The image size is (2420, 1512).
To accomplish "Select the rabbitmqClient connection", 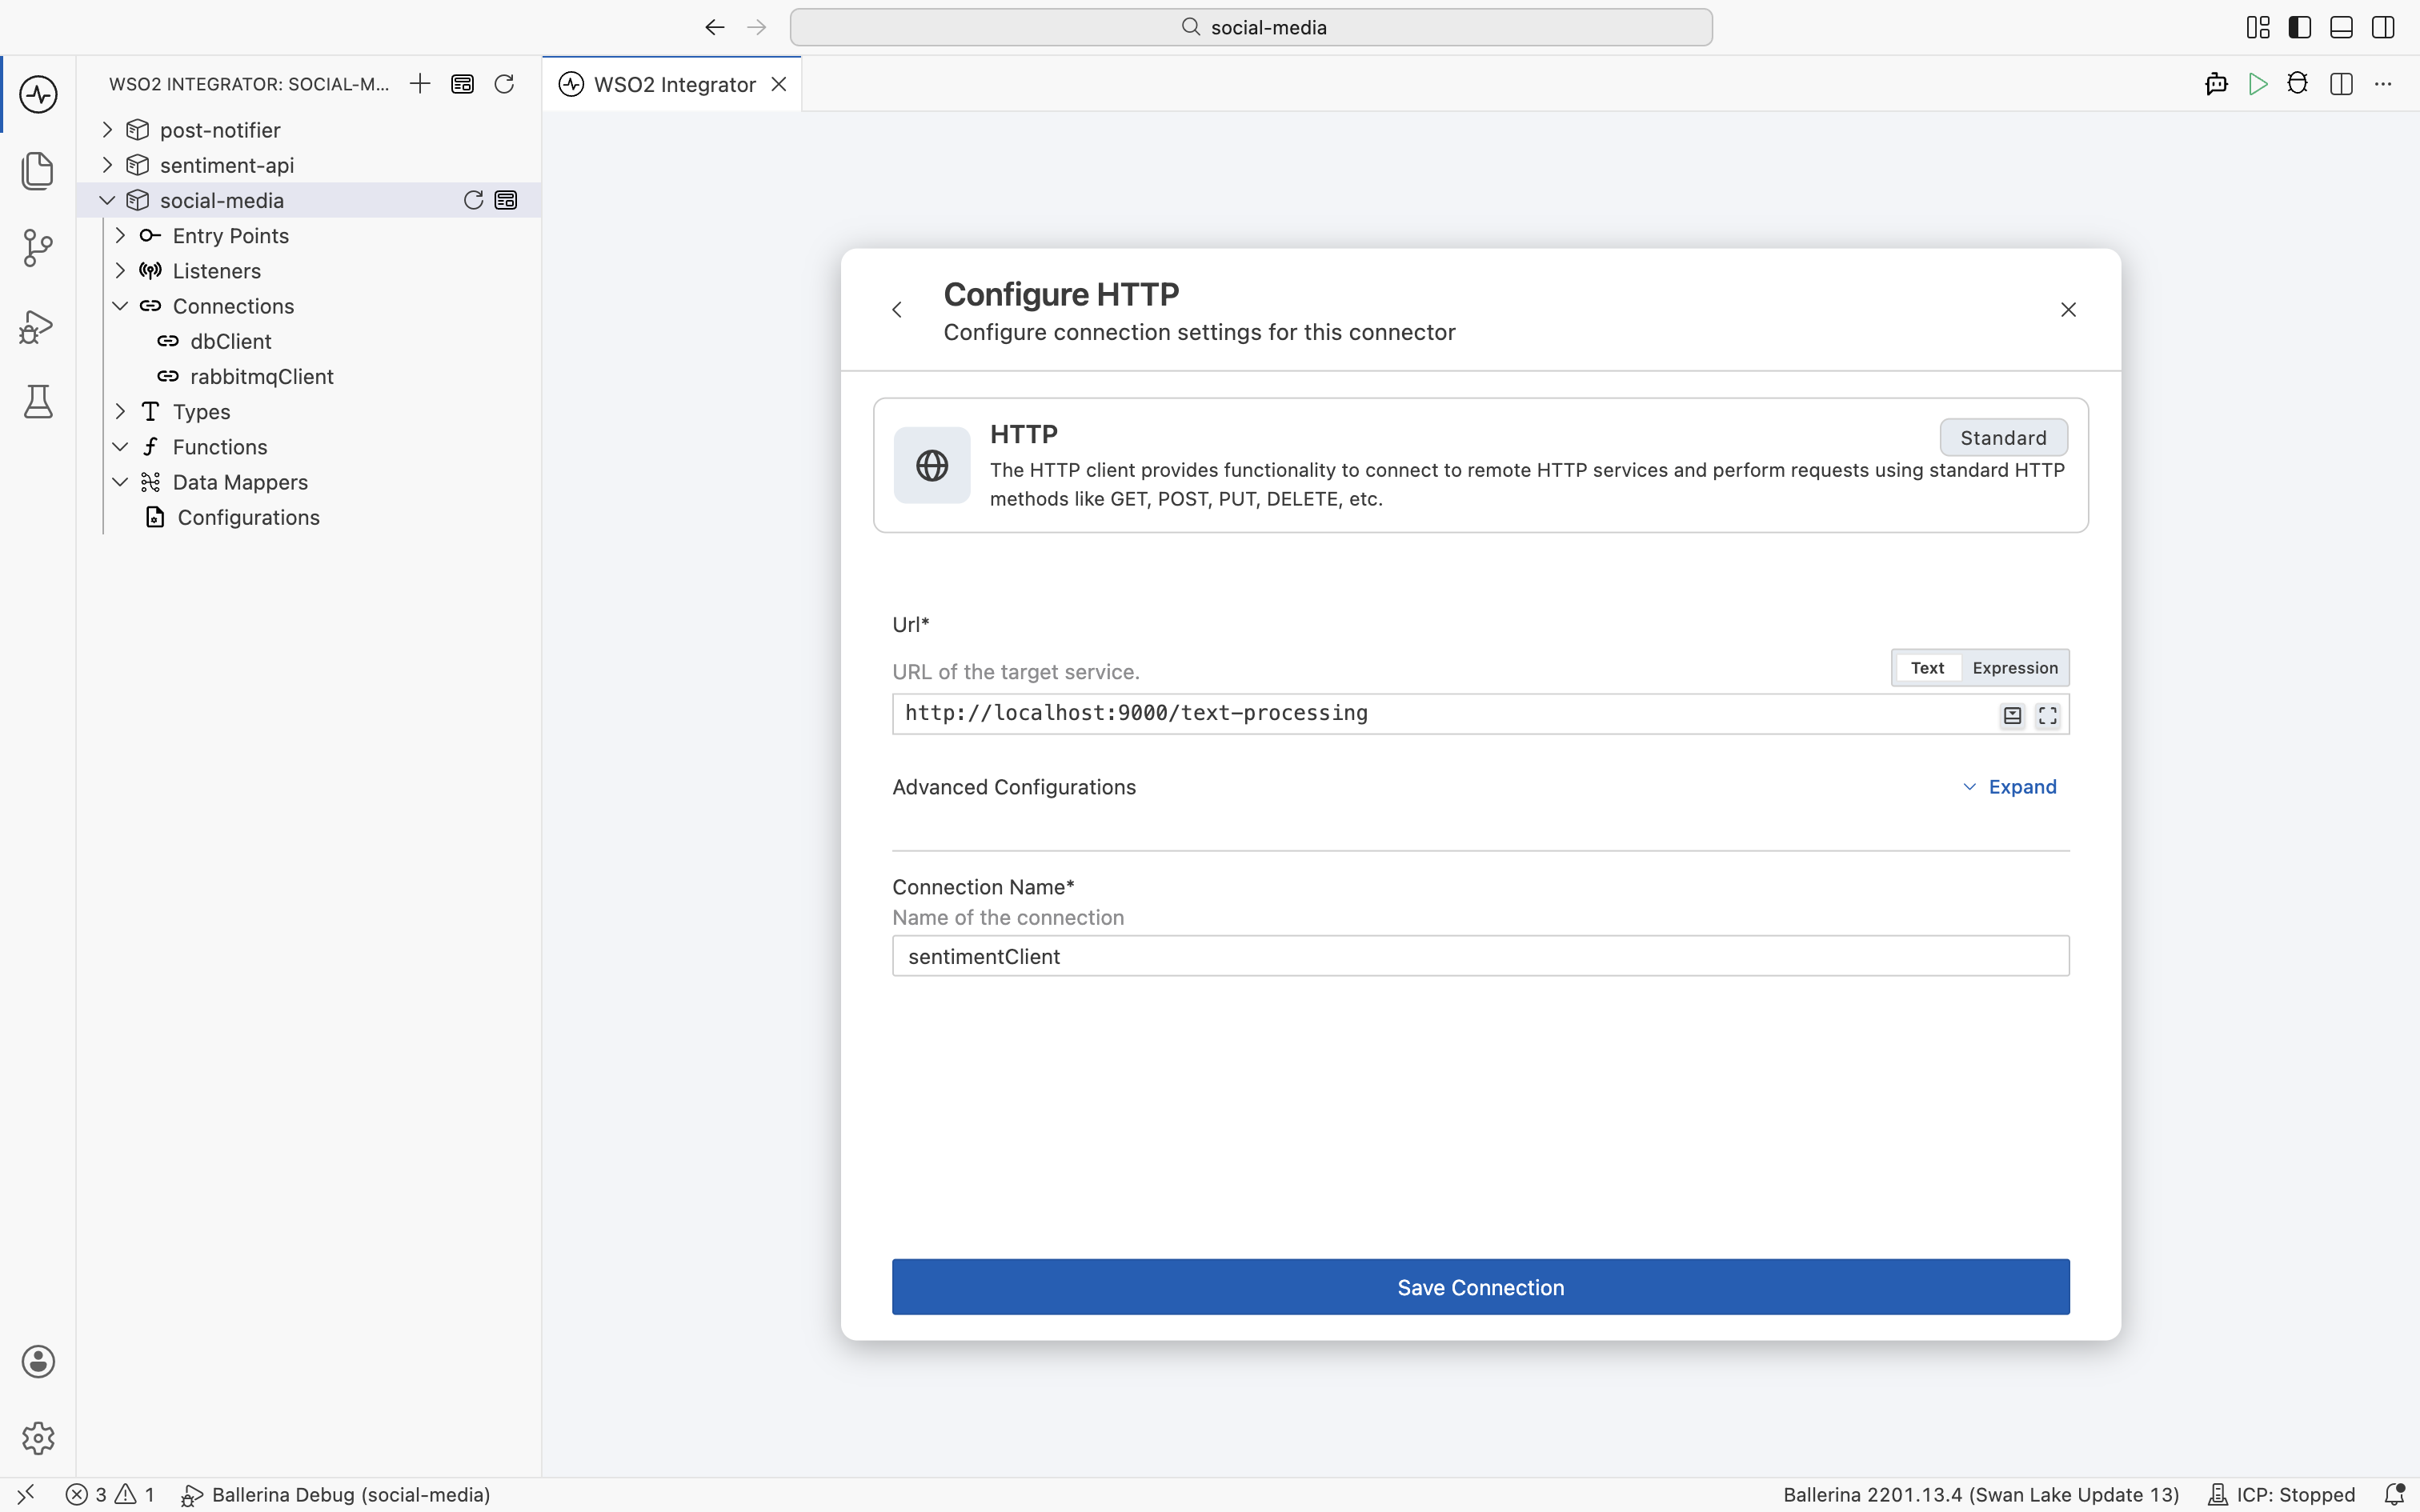I will pos(262,377).
